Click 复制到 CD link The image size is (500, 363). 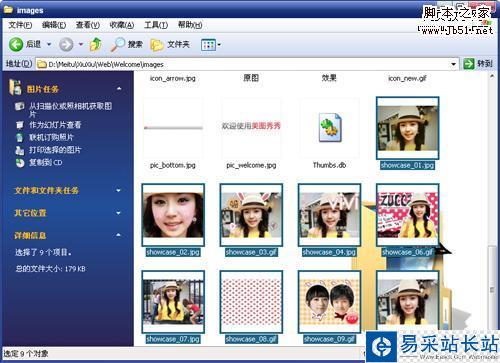45,163
